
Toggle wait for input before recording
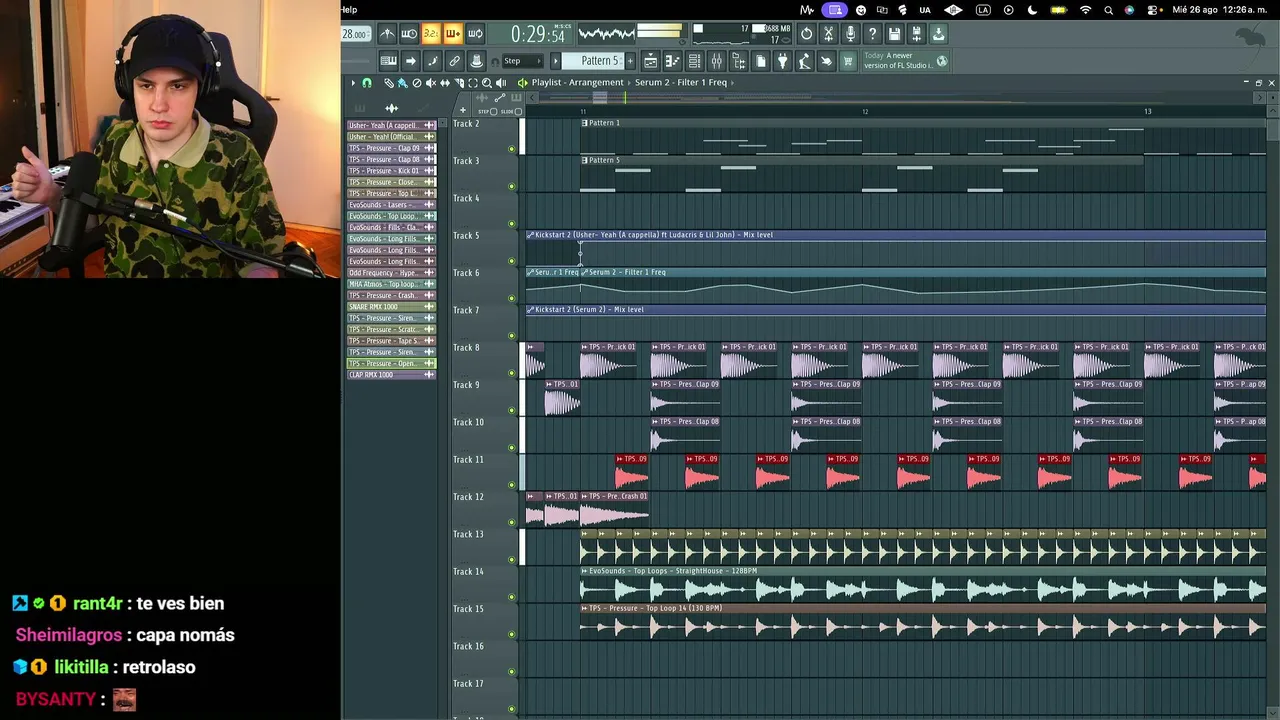click(409, 34)
